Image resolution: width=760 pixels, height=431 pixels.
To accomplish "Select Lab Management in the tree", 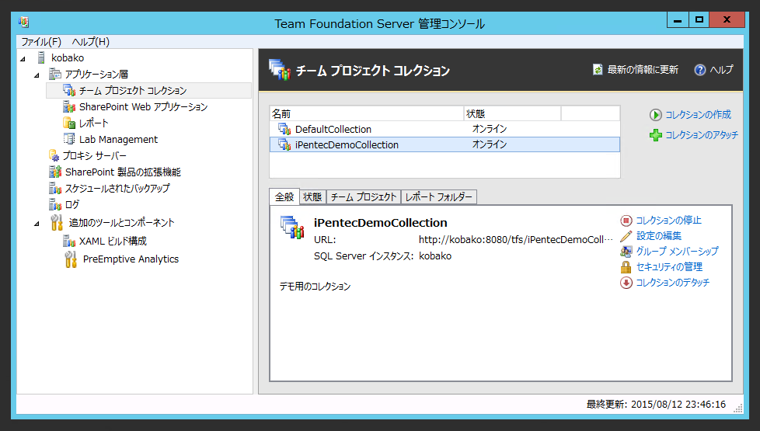I will tap(118, 140).
